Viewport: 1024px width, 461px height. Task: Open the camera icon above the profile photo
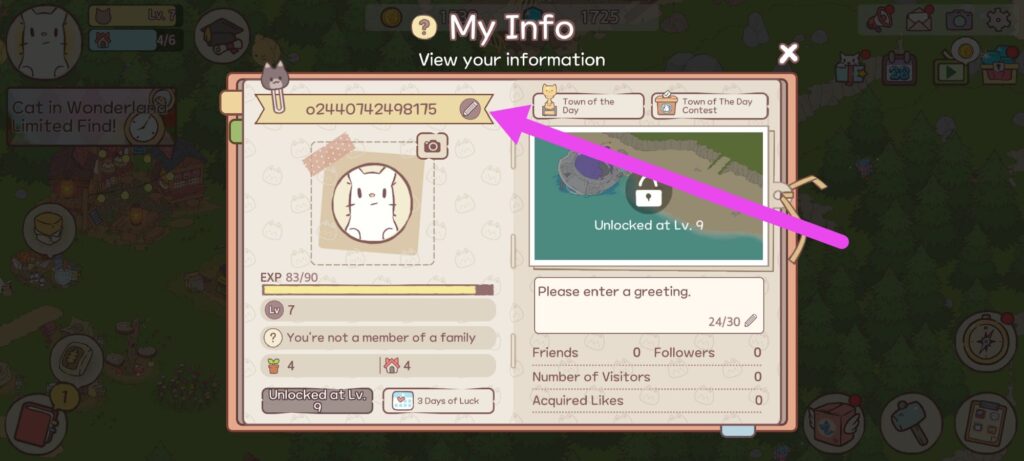tap(432, 146)
